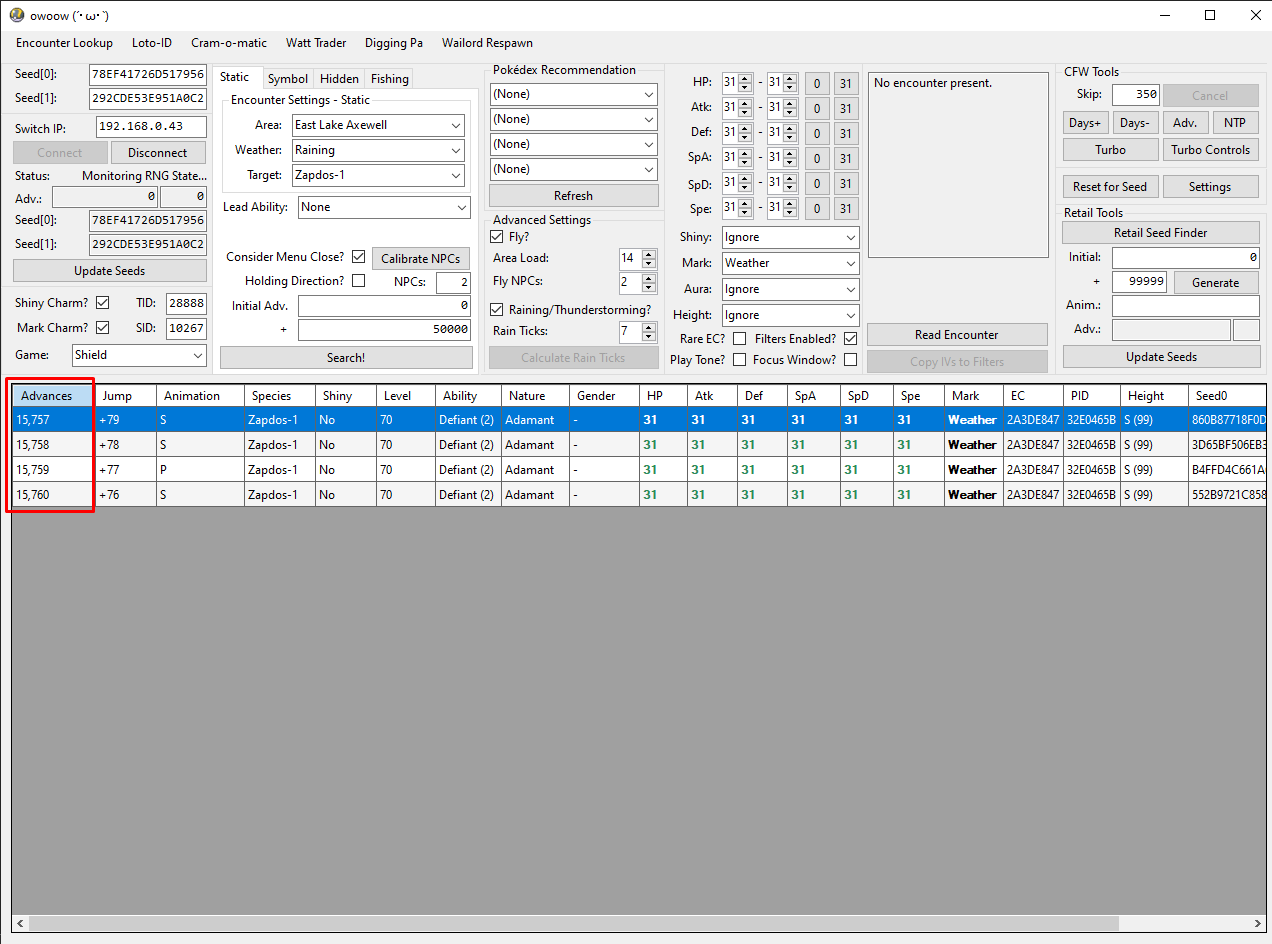
Task: Click the Calibrate NPCs button
Action: [420, 258]
